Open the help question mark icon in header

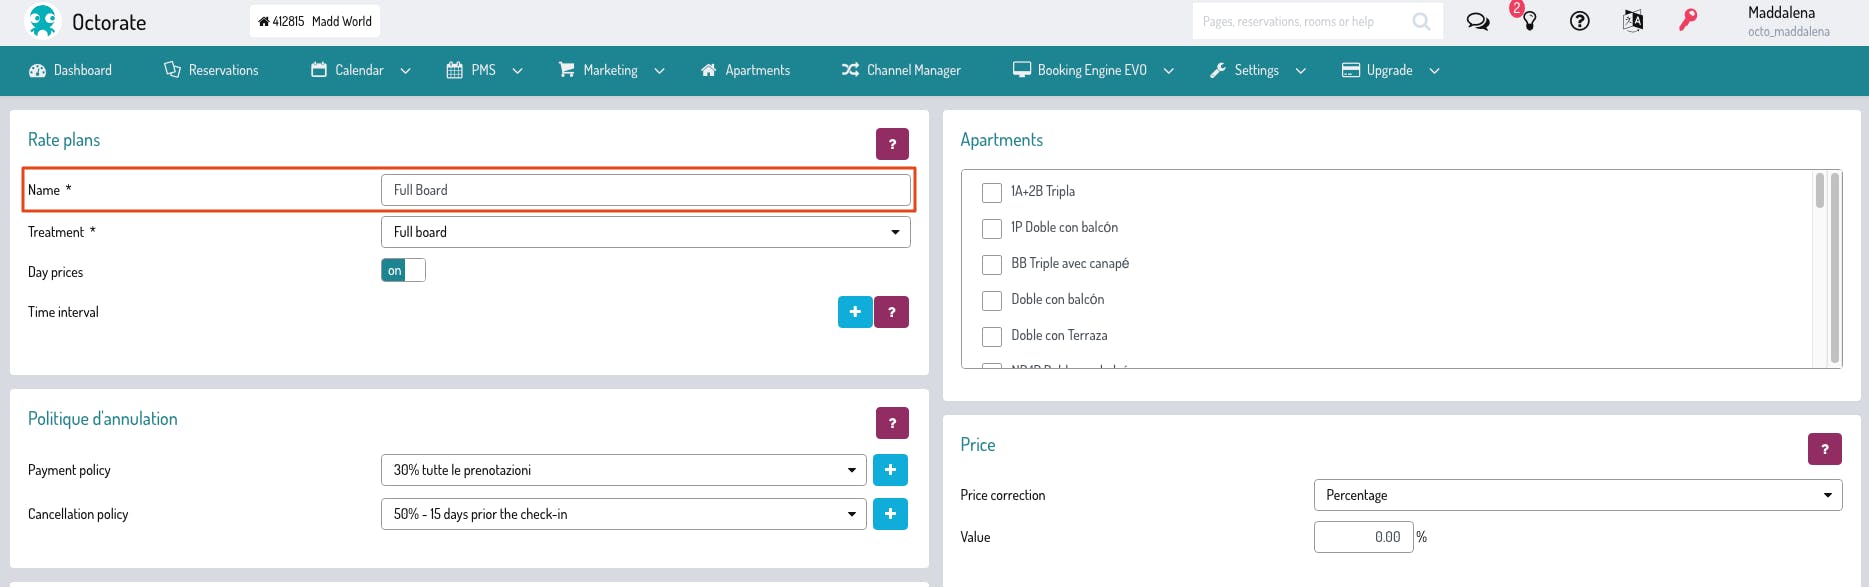pyautogui.click(x=1580, y=21)
